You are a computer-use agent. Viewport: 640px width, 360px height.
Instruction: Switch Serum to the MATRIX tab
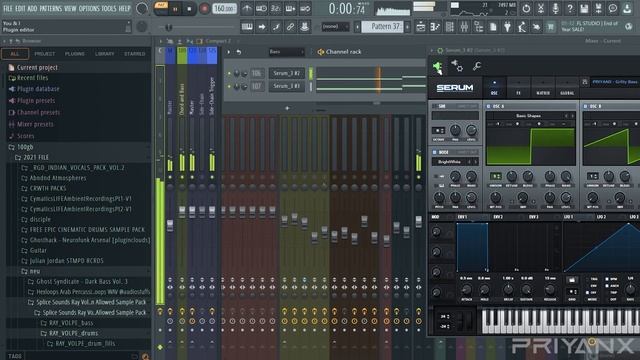click(542, 87)
